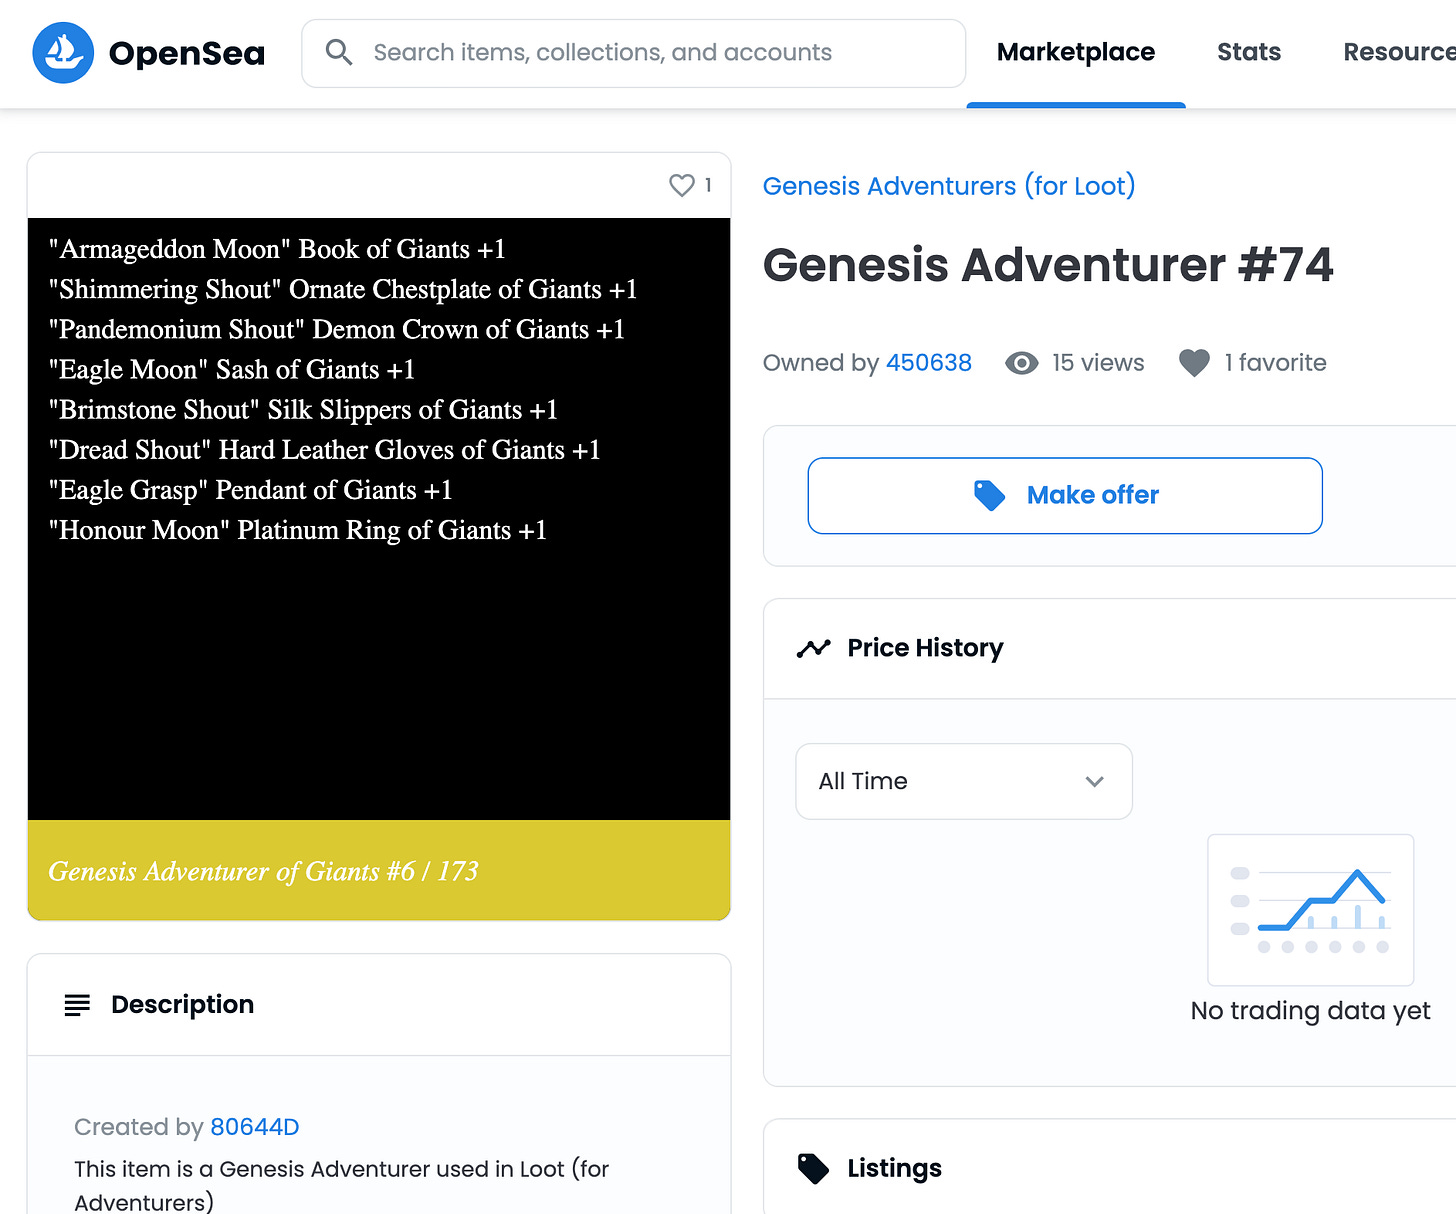The image size is (1456, 1214).
Task: Click the Make offer button
Action: [1065, 496]
